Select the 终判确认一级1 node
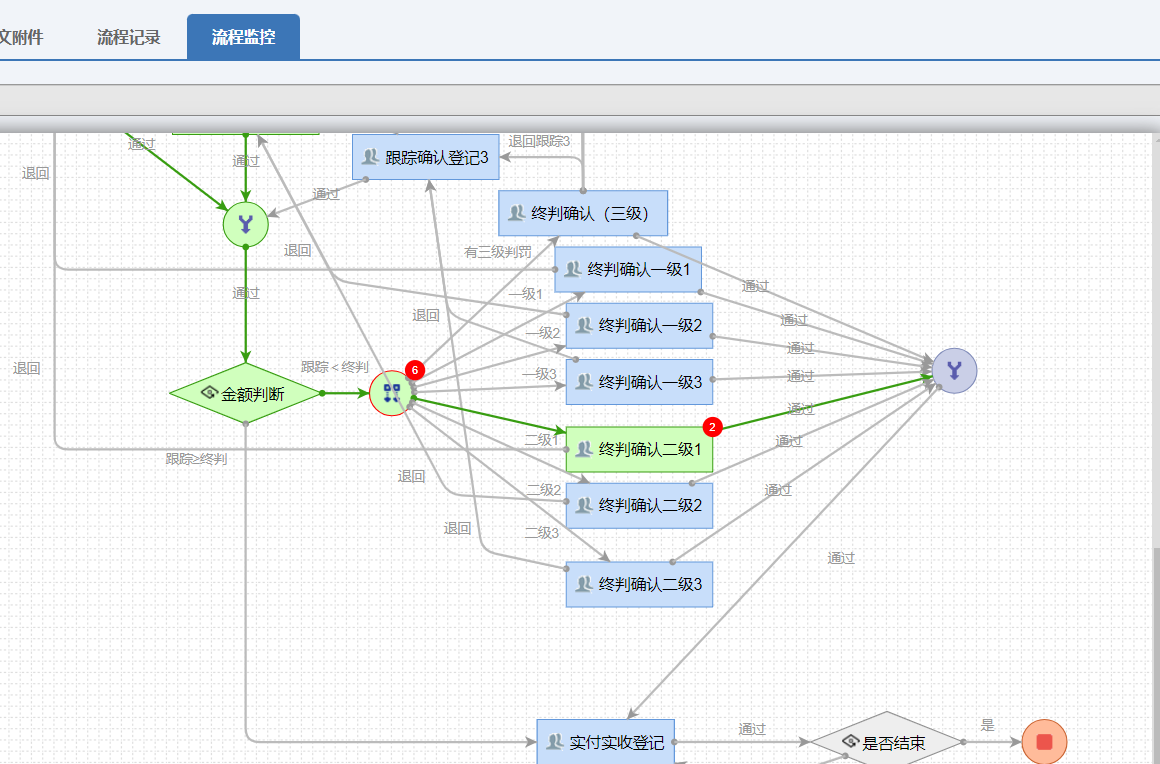 [x=628, y=269]
